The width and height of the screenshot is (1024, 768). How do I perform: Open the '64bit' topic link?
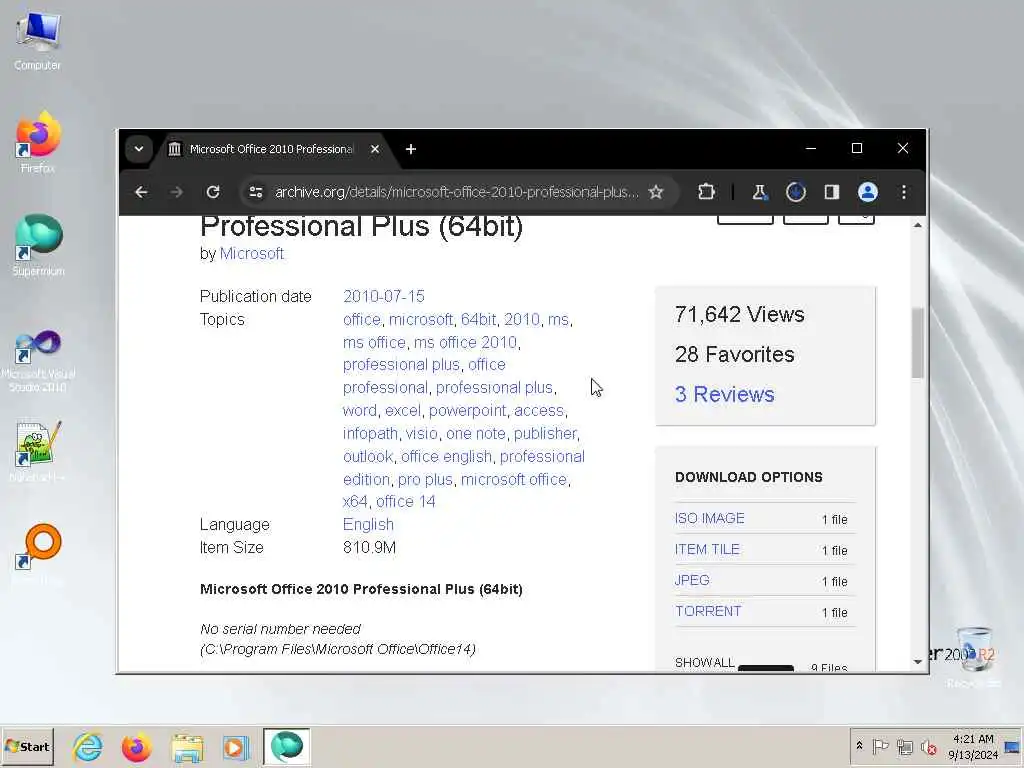point(479,319)
